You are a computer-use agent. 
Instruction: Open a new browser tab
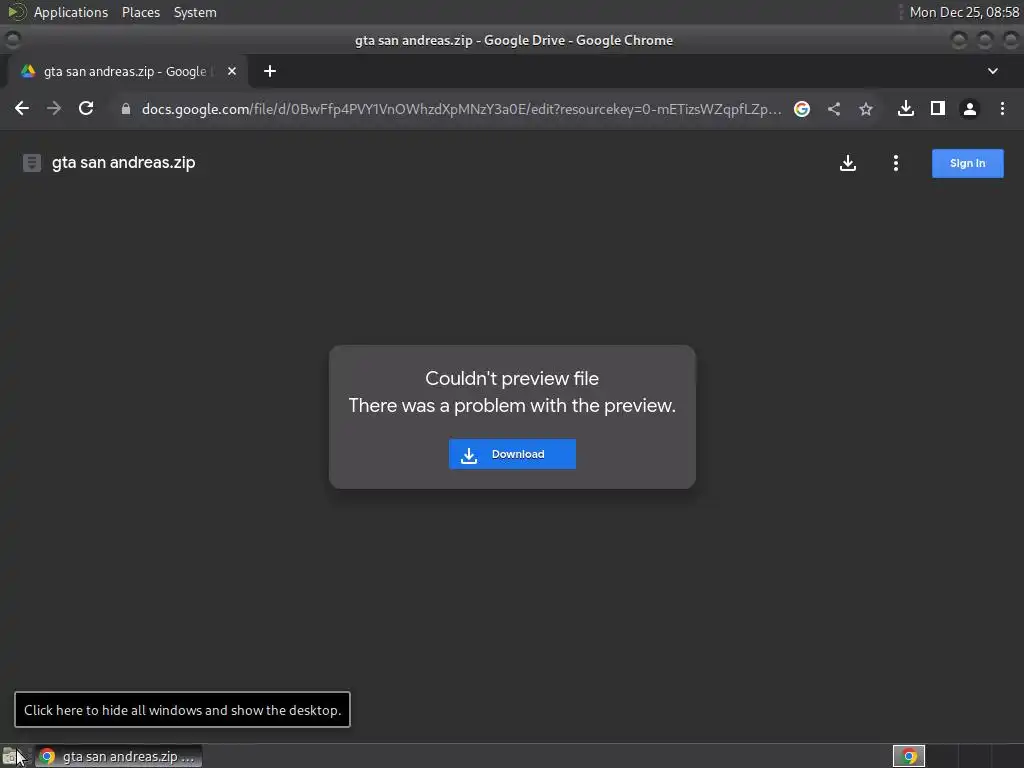(270, 71)
